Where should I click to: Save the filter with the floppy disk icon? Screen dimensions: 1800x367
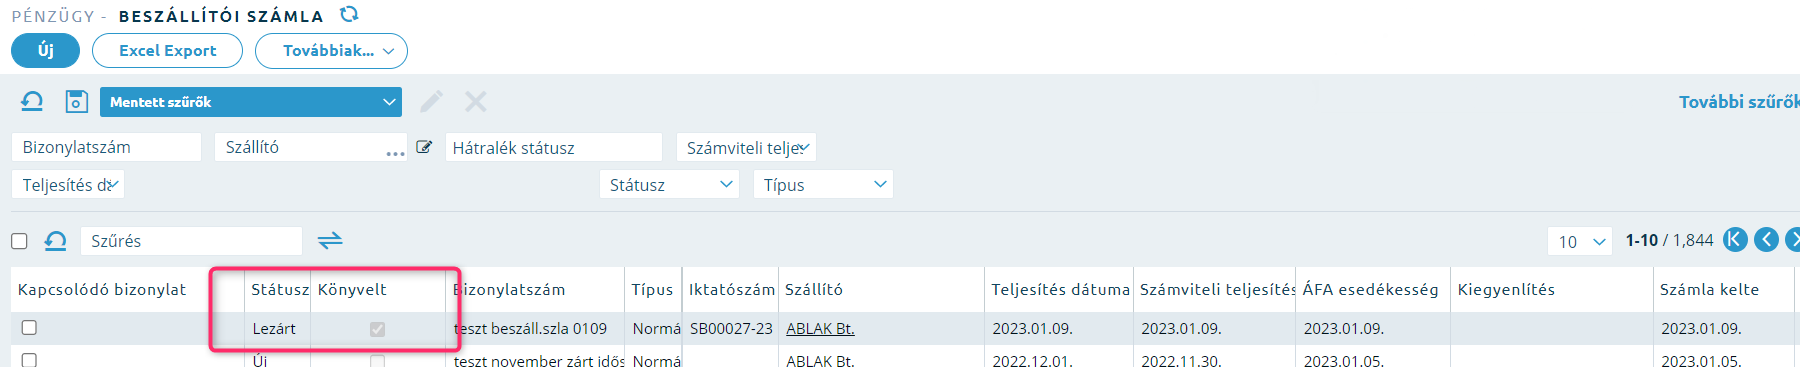click(x=76, y=101)
